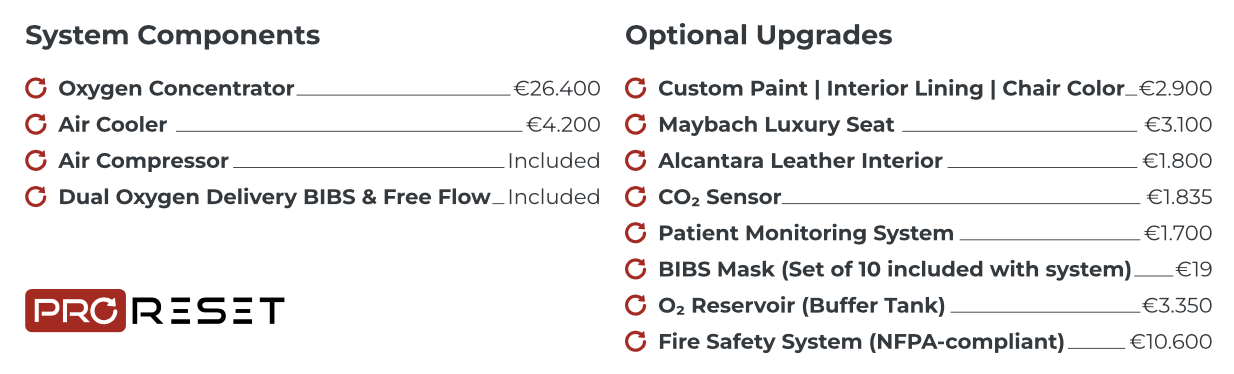Click the PRO RESET logo
Image resolution: width=1234 pixels, height=374 pixels.
(155, 310)
